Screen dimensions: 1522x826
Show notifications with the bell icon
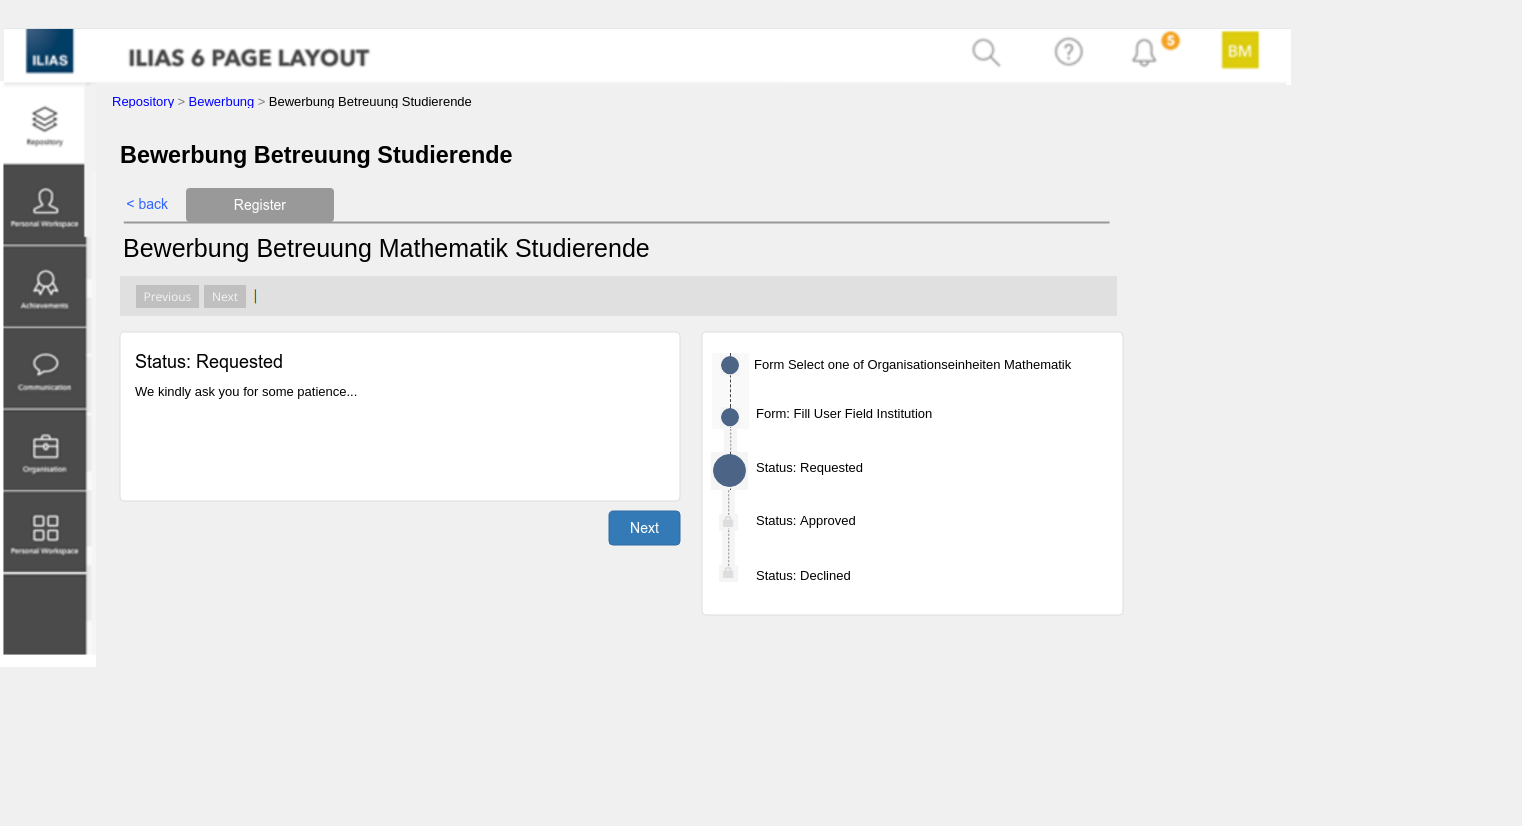point(1144,52)
